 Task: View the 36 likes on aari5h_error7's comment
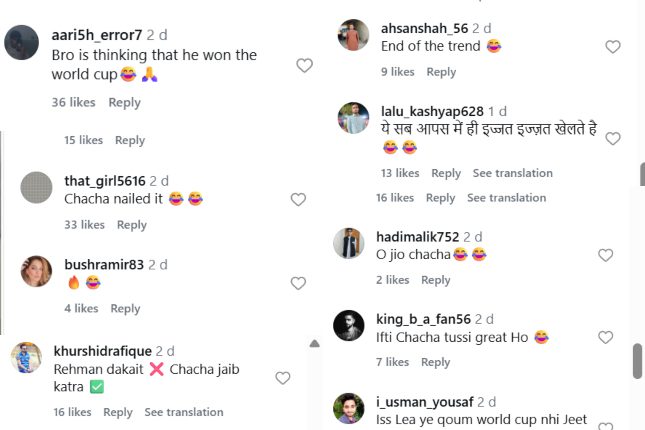click(x=73, y=102)
